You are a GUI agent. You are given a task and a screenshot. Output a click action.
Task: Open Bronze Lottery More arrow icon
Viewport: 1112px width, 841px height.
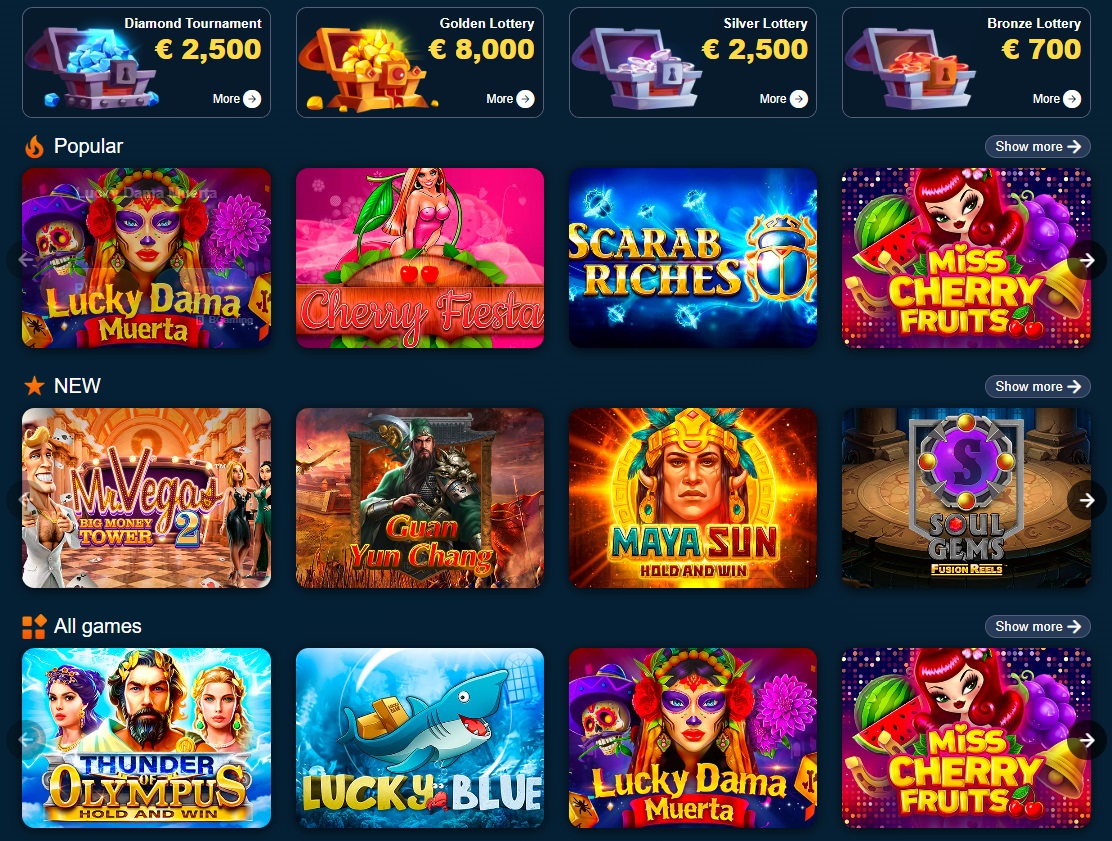point(1072,99)
